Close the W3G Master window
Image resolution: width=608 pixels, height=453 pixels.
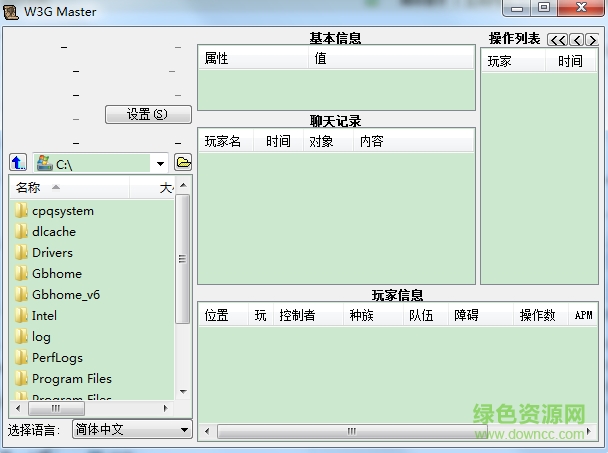click(581, 8)
